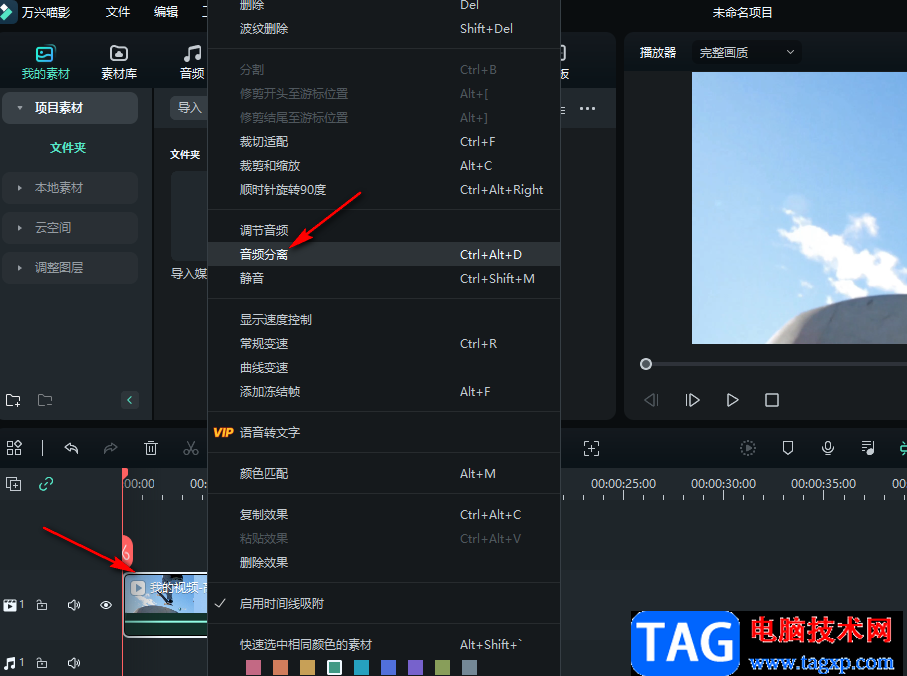Choose 删除效果 remove effects
907x676 pixels.
pyautogui.click(x=384, y=563)
